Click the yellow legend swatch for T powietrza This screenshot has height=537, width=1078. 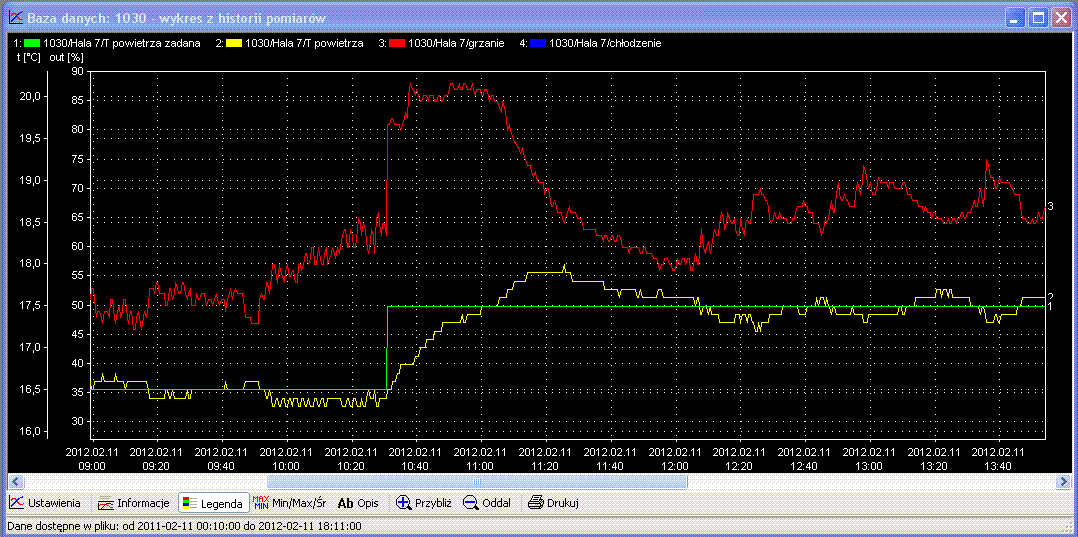point(234,43)
